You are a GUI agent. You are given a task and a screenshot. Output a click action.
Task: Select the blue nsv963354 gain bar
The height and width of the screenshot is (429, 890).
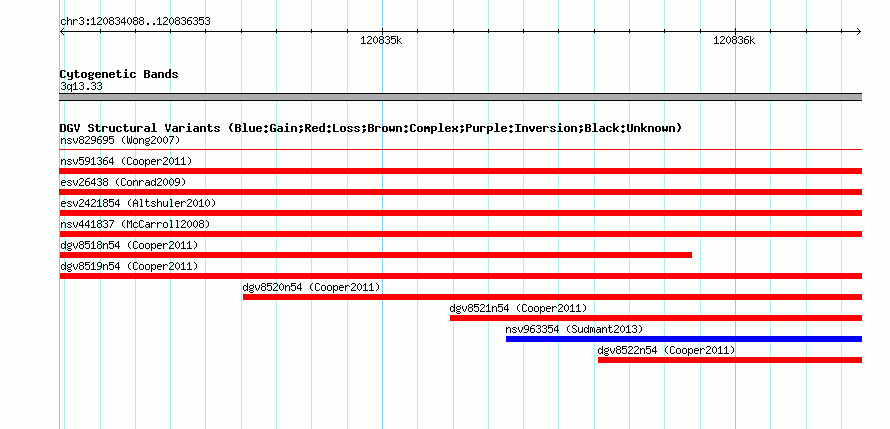(684, 339)
